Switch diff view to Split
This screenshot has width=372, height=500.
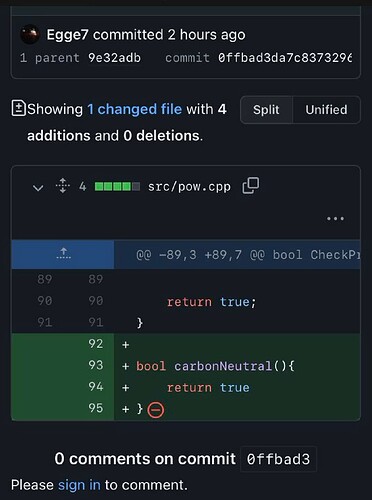click(x=266, y=110)
